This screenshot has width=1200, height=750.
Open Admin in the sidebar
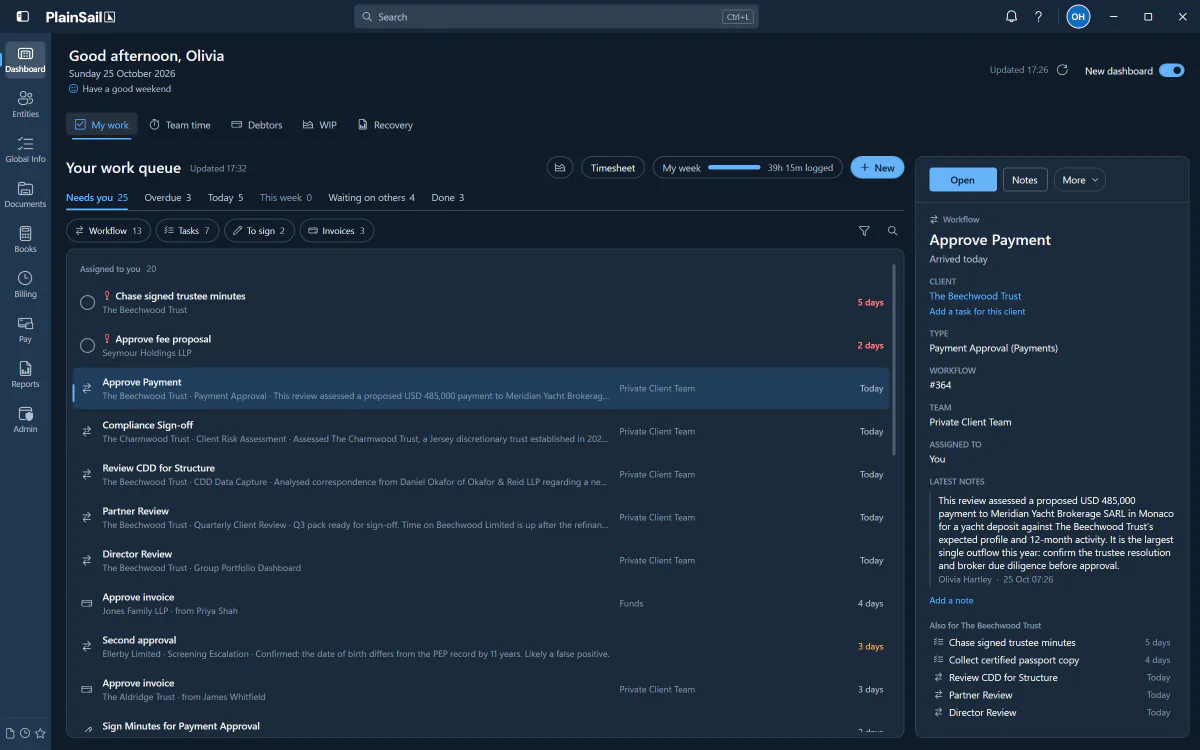pos(26,420)
